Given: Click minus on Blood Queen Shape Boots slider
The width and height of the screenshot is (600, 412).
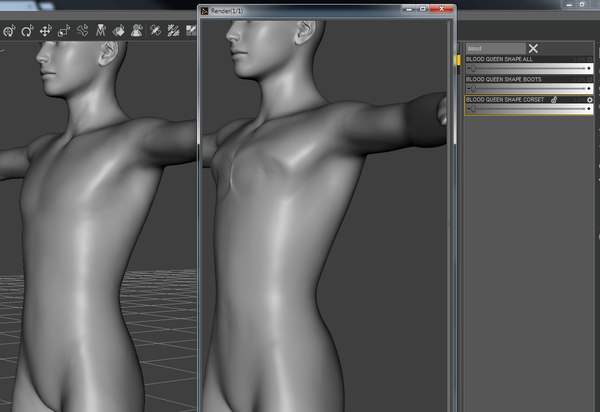Looking at the screenshot, I should [x=468, y=89].
